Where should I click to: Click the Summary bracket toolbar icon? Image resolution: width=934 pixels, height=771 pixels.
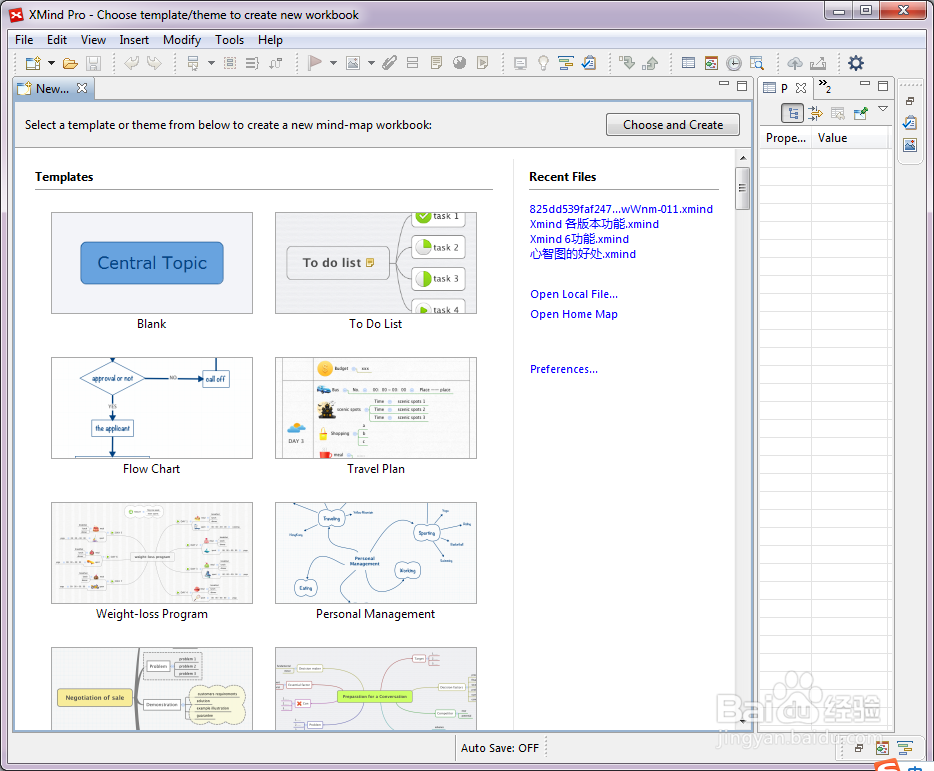point(252,63)
